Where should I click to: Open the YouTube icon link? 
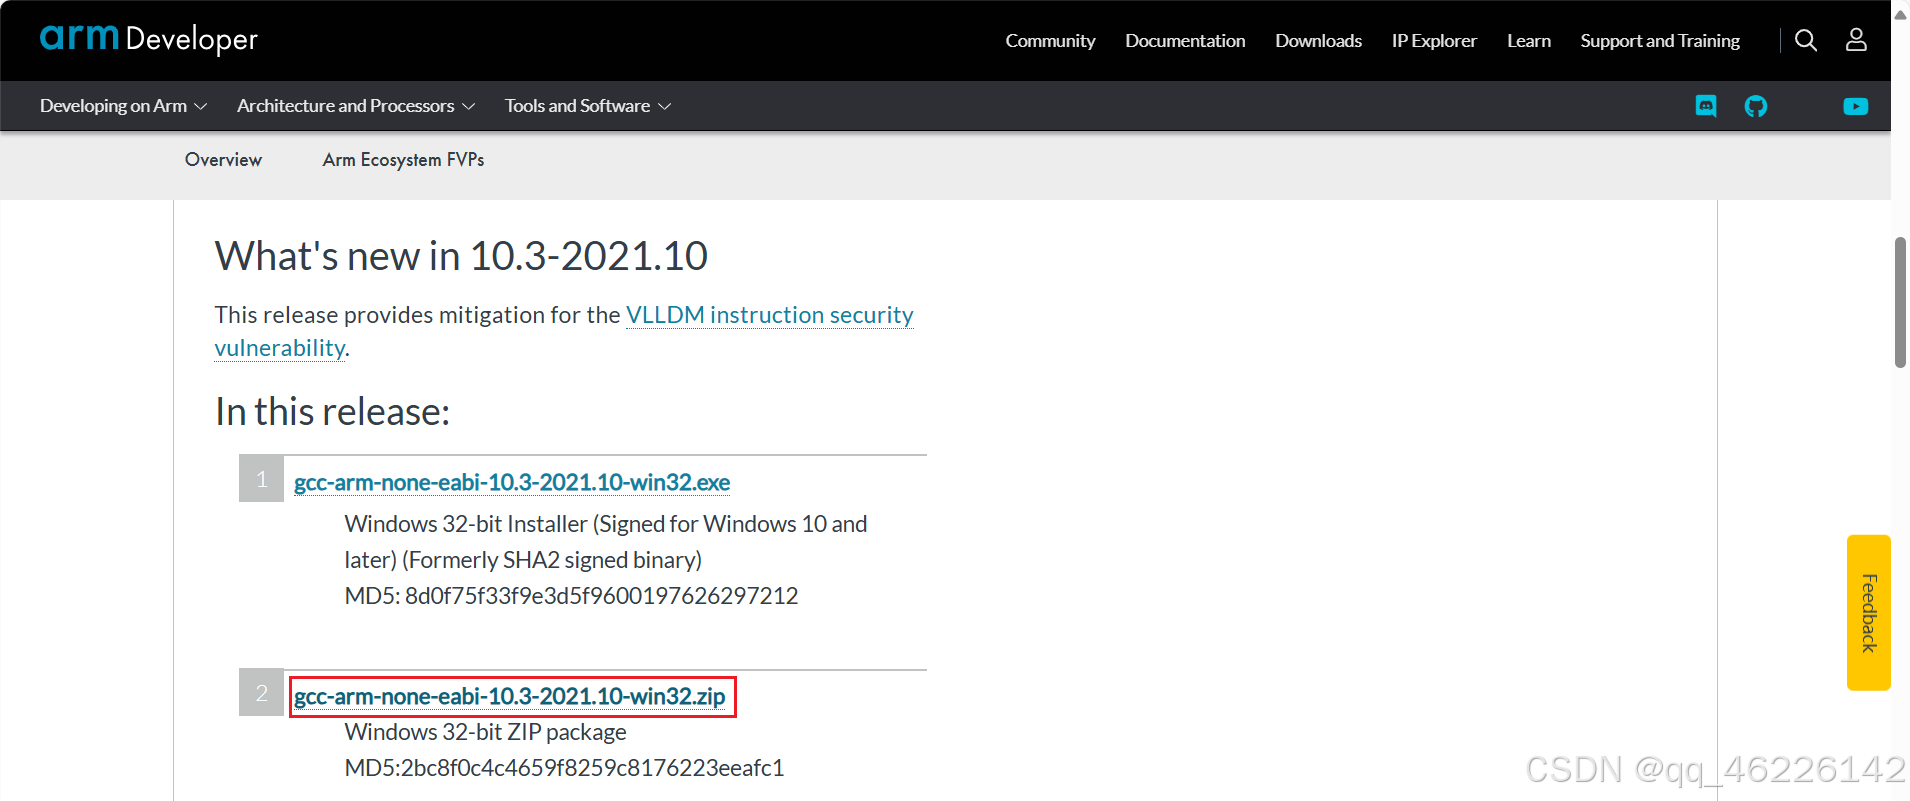click(x=1856, y=106)
